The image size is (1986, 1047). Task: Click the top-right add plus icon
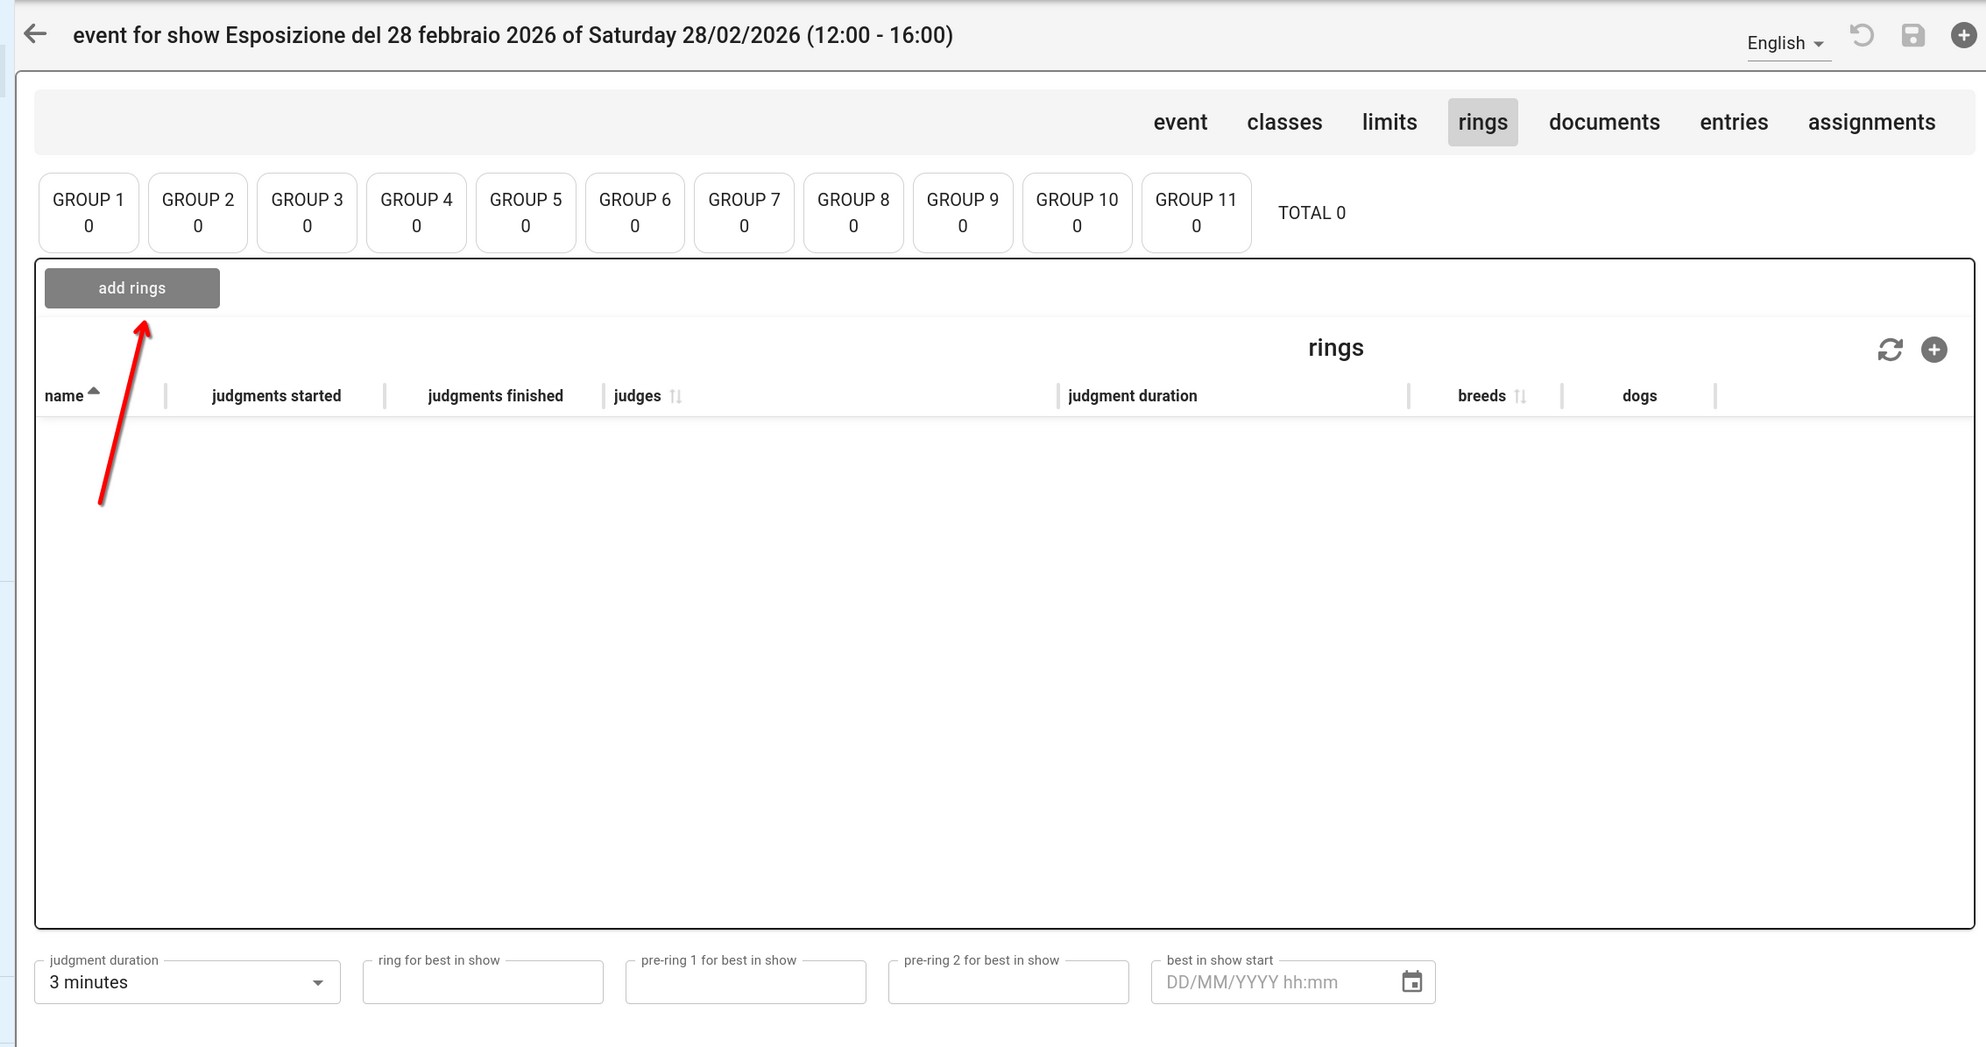pyautogui.click(x=1964, y=36)
